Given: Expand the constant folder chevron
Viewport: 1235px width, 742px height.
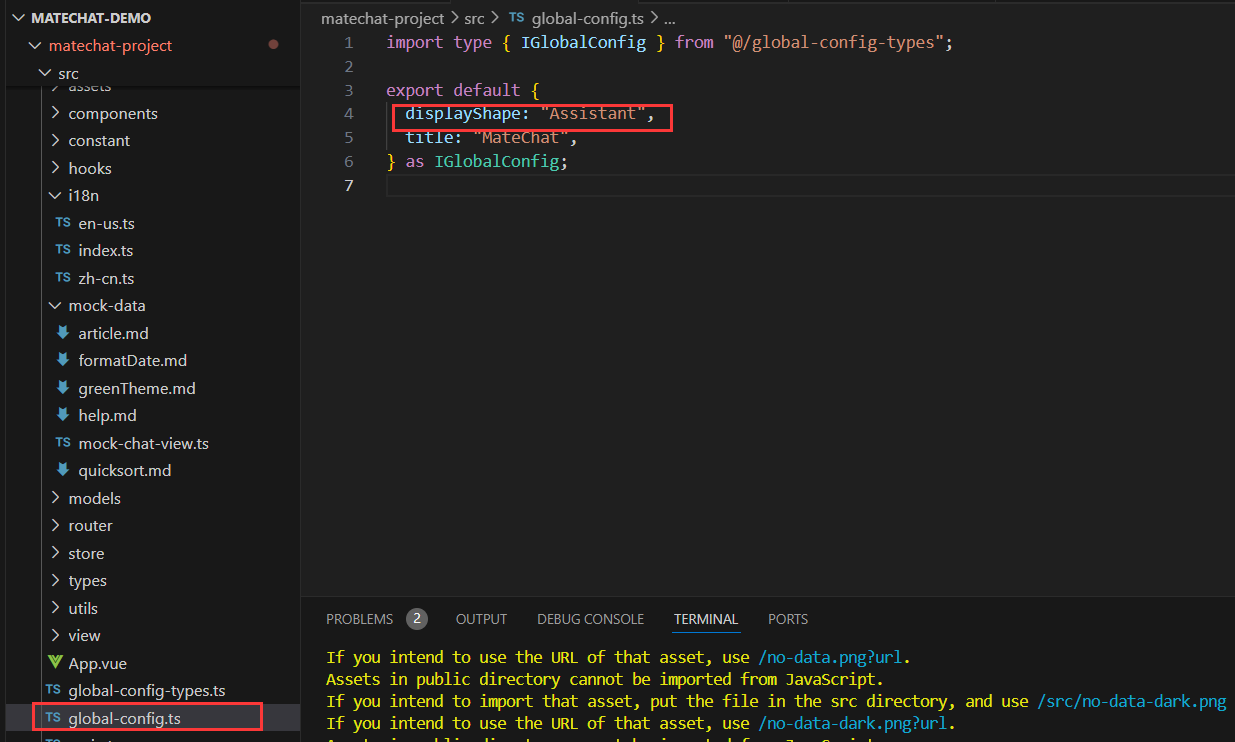Looking at the screenshot, I should click(x=56, y=141).
